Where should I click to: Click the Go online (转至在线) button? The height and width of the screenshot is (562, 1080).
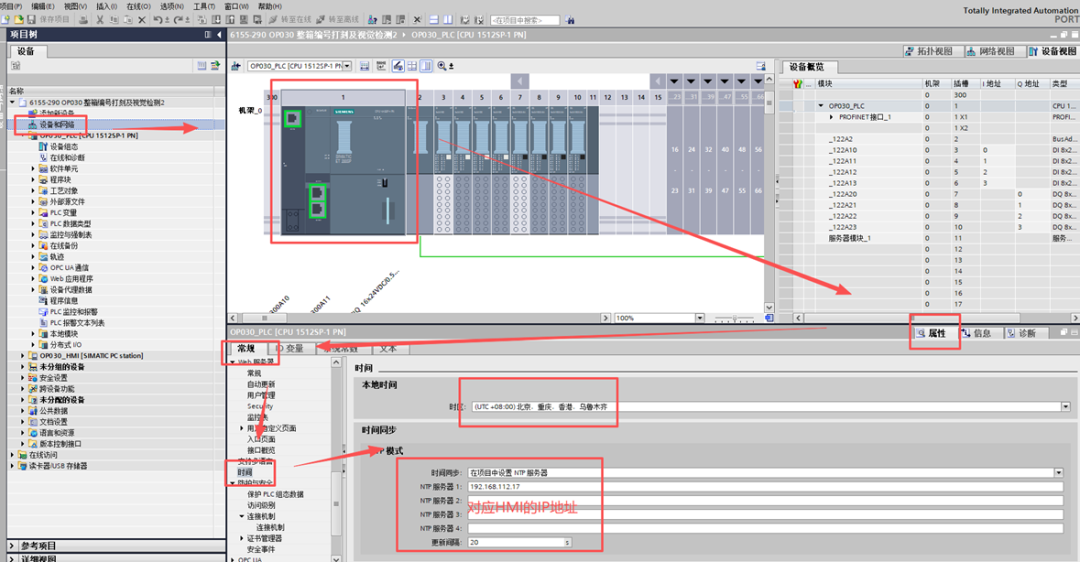[x=291, y=20]
